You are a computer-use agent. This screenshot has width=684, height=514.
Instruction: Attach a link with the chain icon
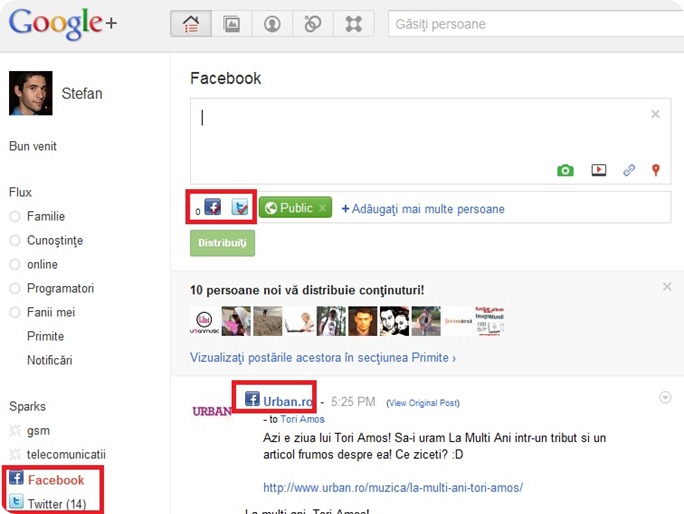[x=629, y=170]
